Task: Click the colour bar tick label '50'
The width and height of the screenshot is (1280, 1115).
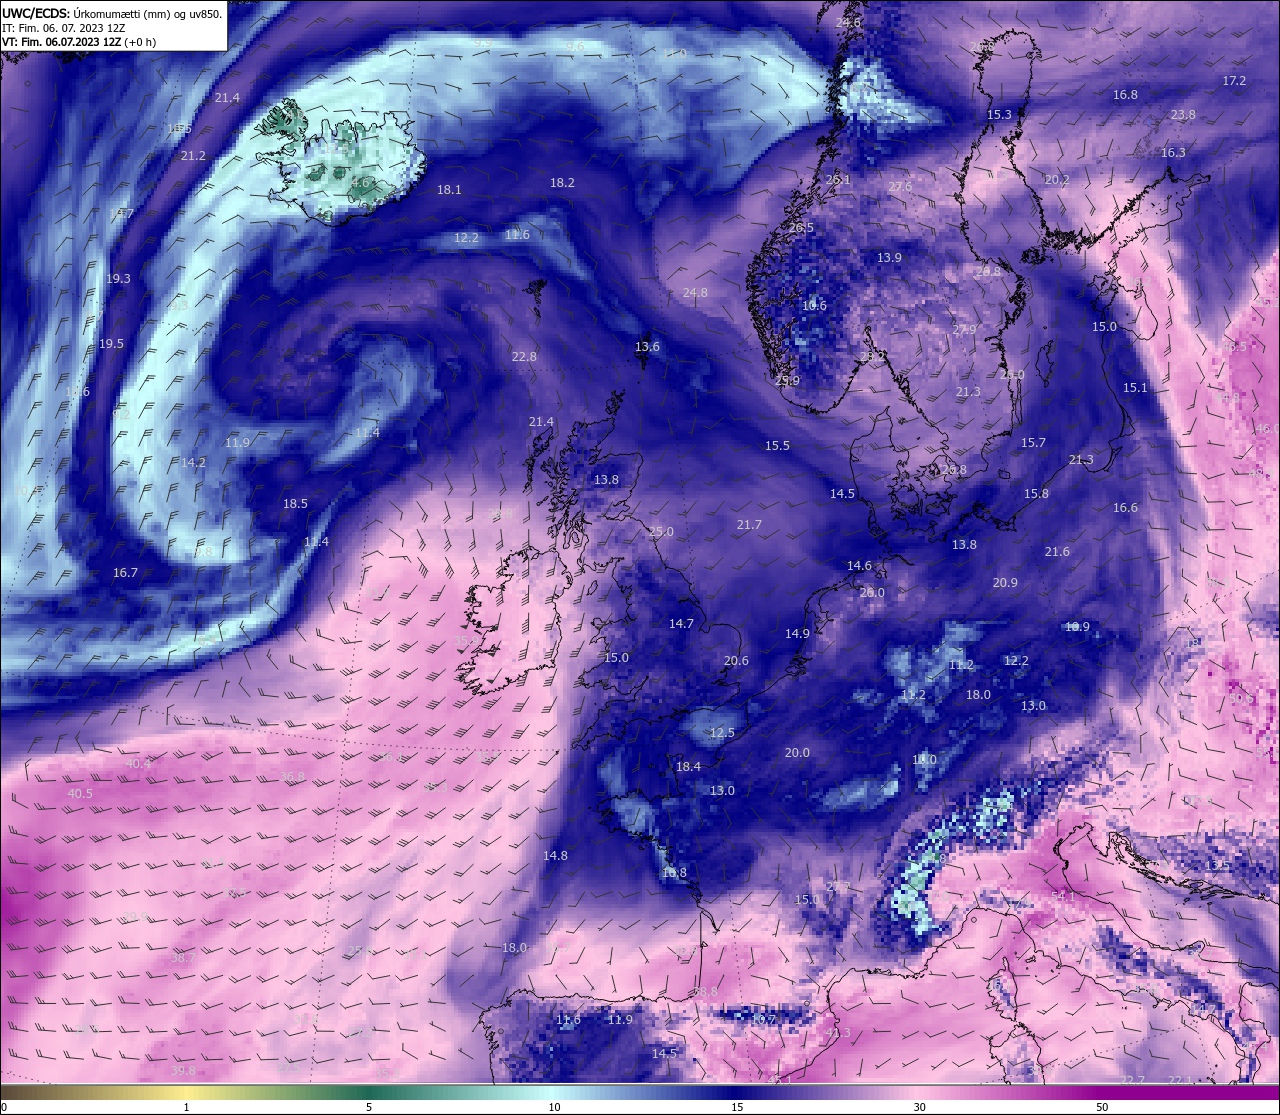Action: [x=1101, y=1107]
